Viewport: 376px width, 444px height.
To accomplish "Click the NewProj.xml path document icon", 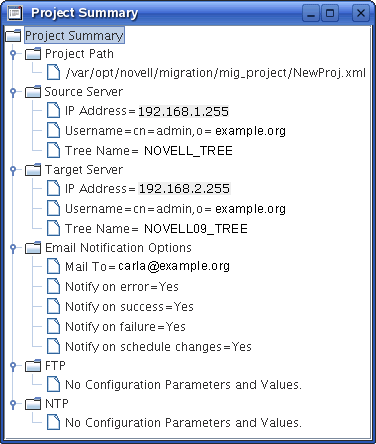I will (53, 73).
